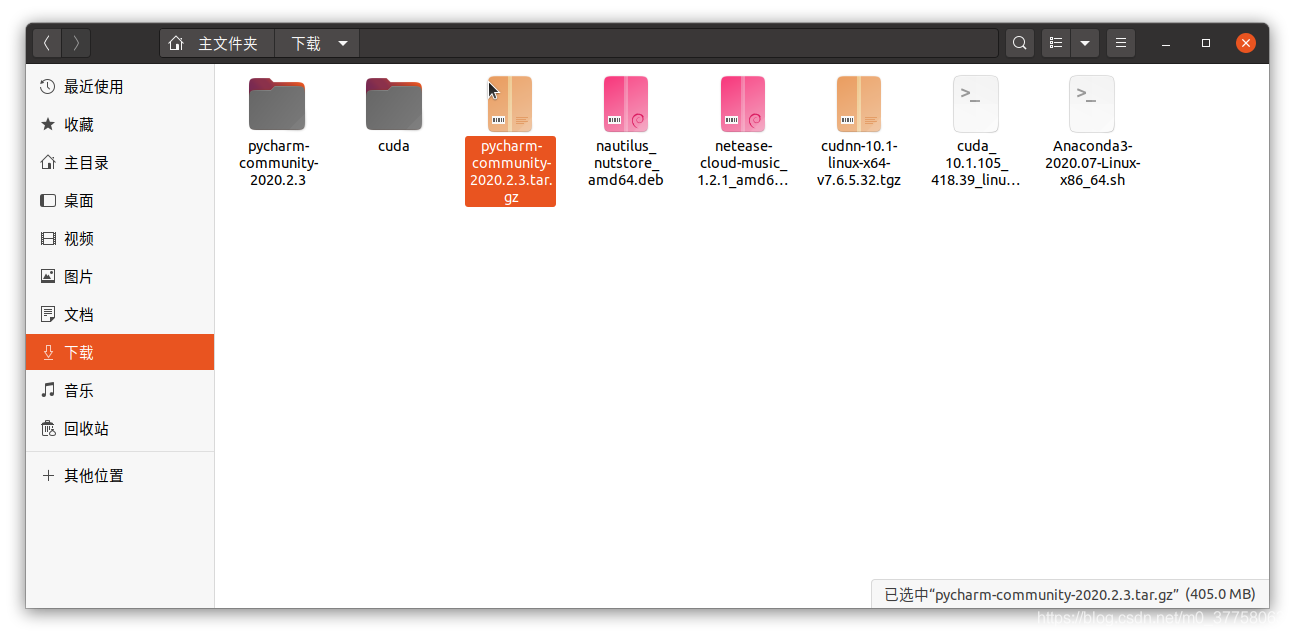Click the Anaconda3-2020.07-Linux-x86_64.sh file name

[x=1092, y=163]
